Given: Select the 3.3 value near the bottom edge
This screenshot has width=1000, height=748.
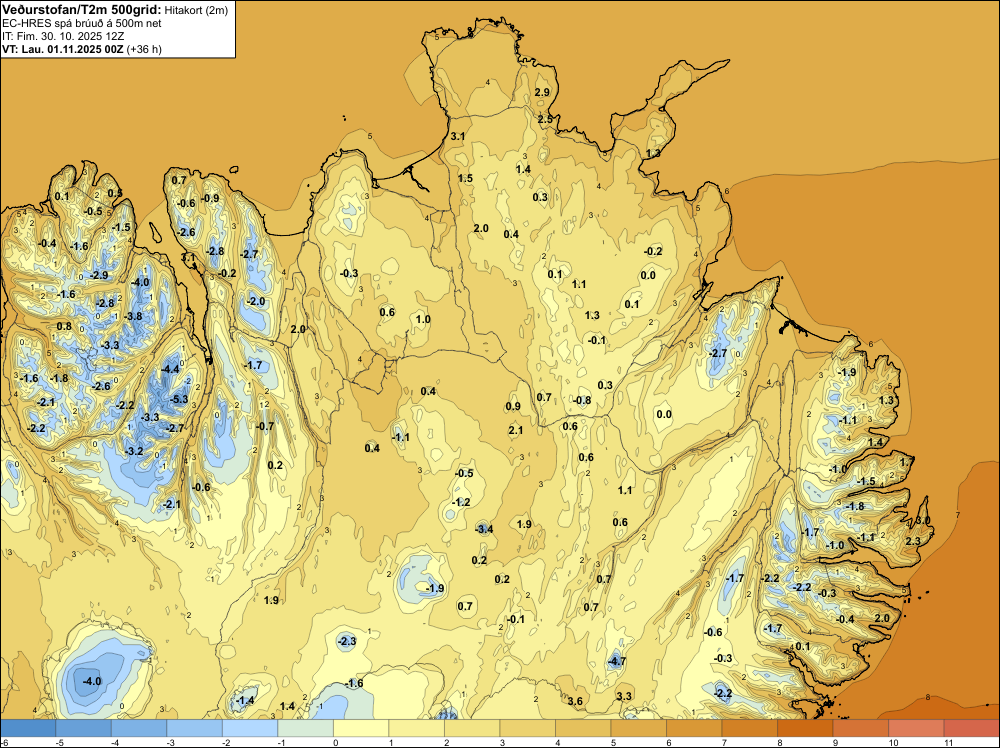Looking at the screenshot, I should click(624, 696).
